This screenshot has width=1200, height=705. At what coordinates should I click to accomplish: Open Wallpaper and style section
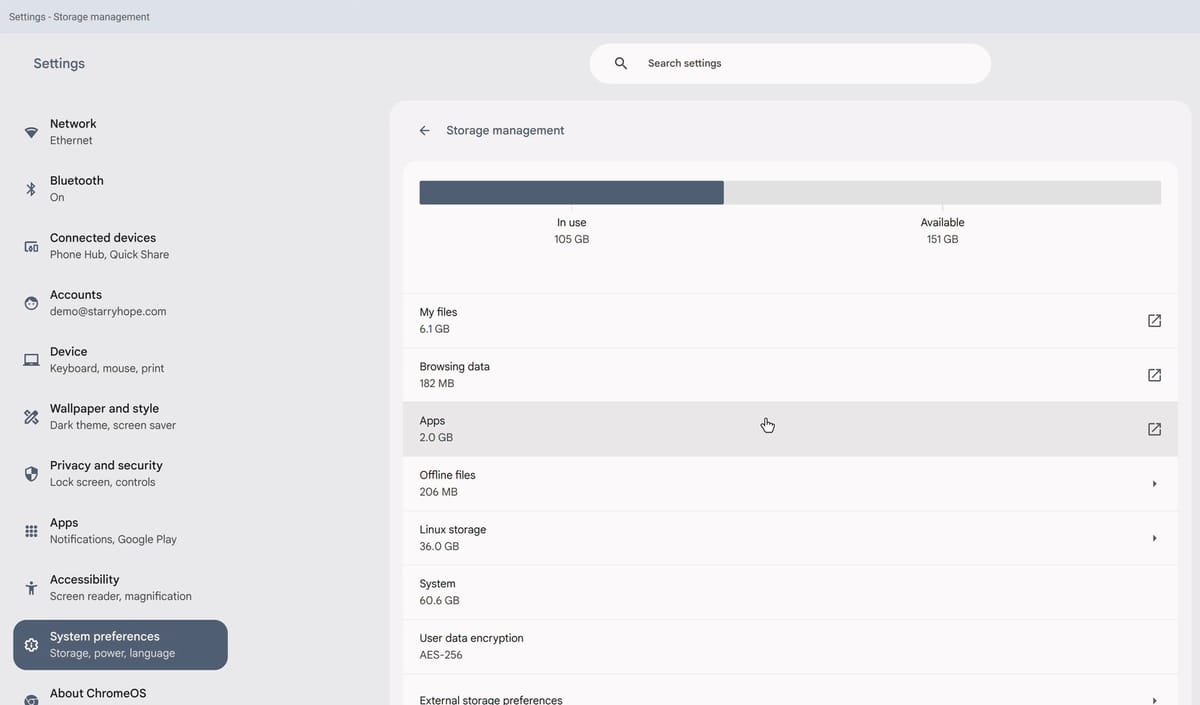(x=120, y=417)
